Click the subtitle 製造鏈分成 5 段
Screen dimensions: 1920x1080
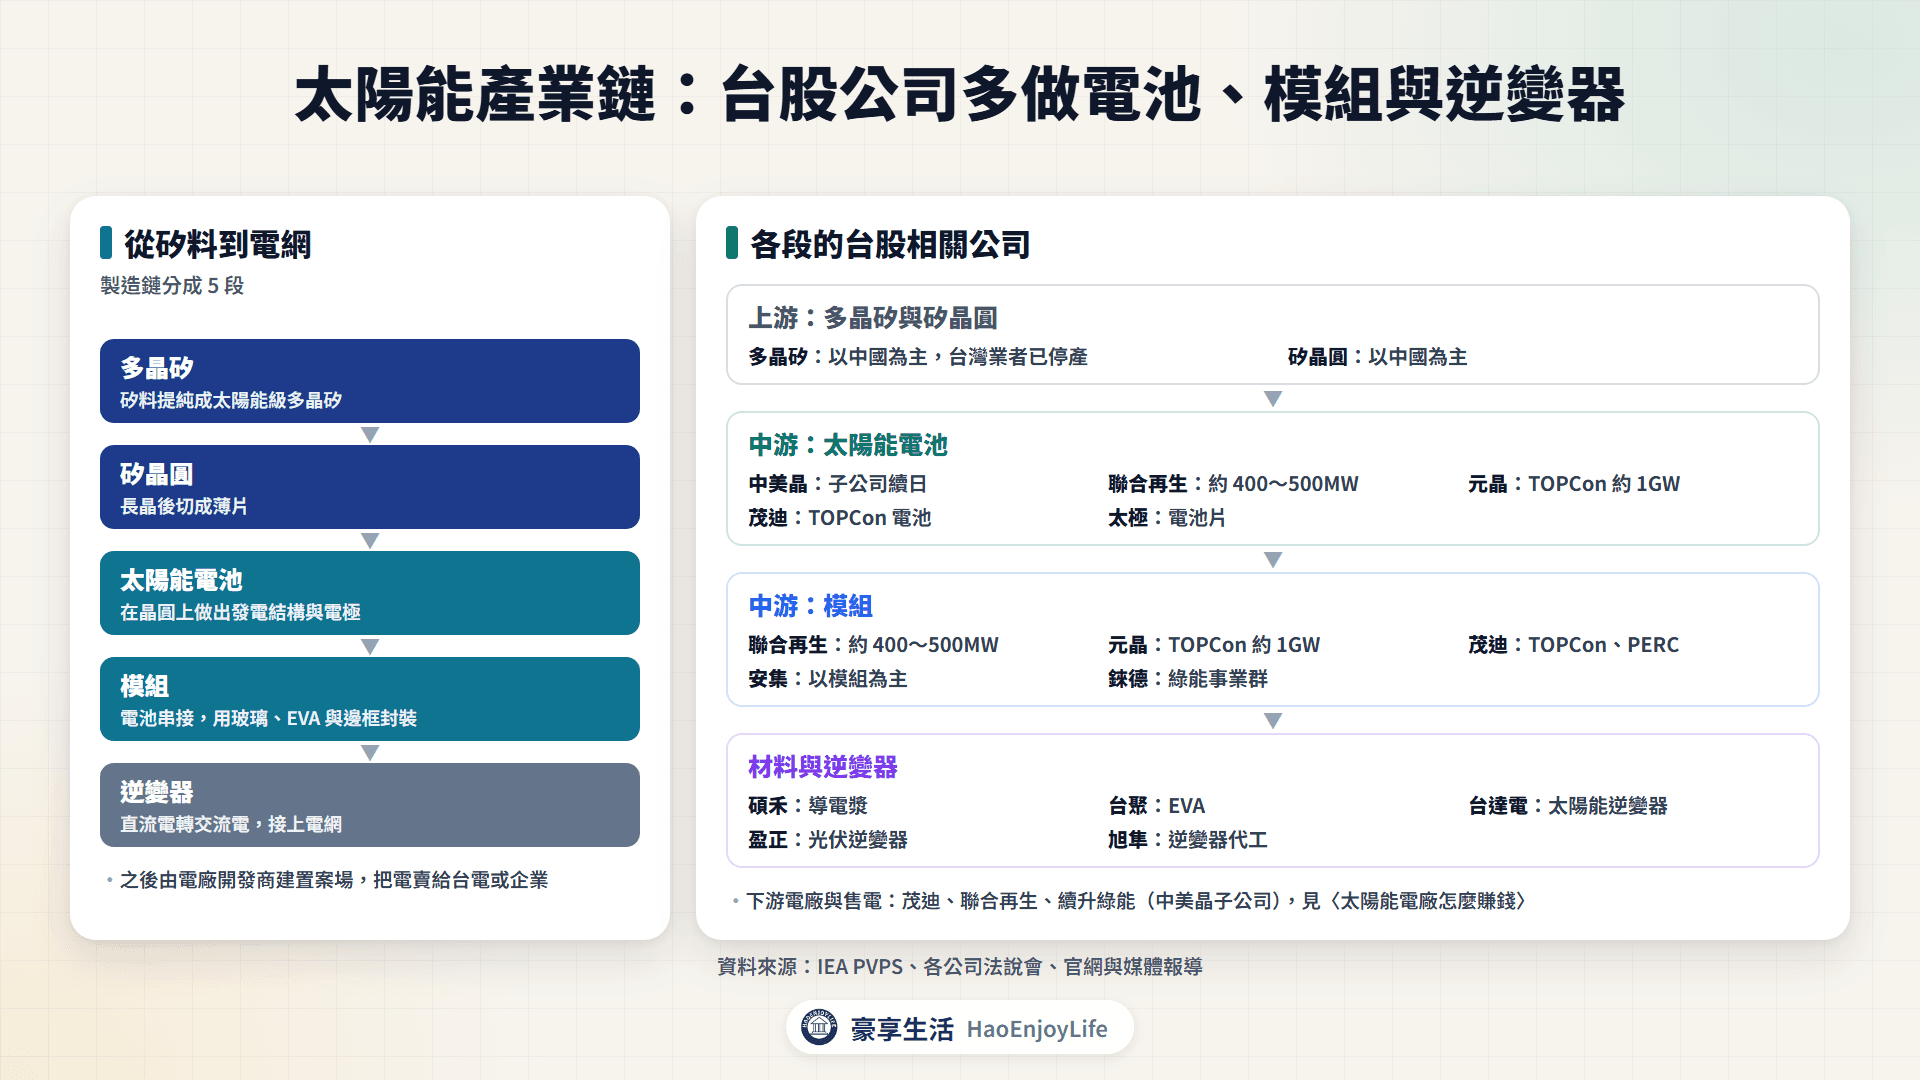[x=172, y=286]
